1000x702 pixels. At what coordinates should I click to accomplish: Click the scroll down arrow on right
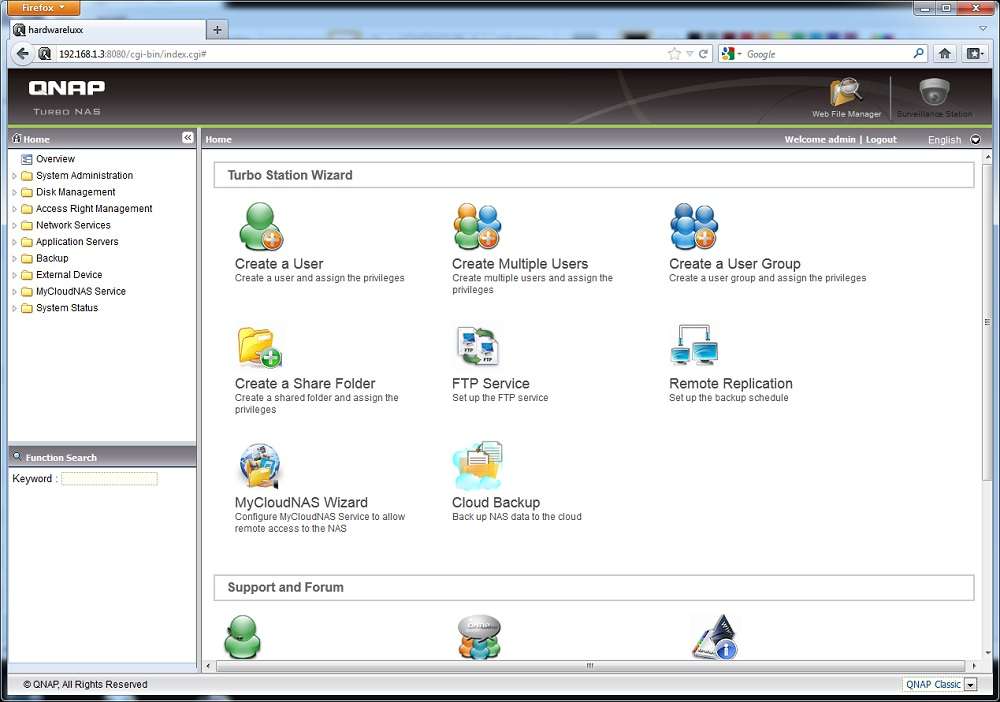click(988, 654)
